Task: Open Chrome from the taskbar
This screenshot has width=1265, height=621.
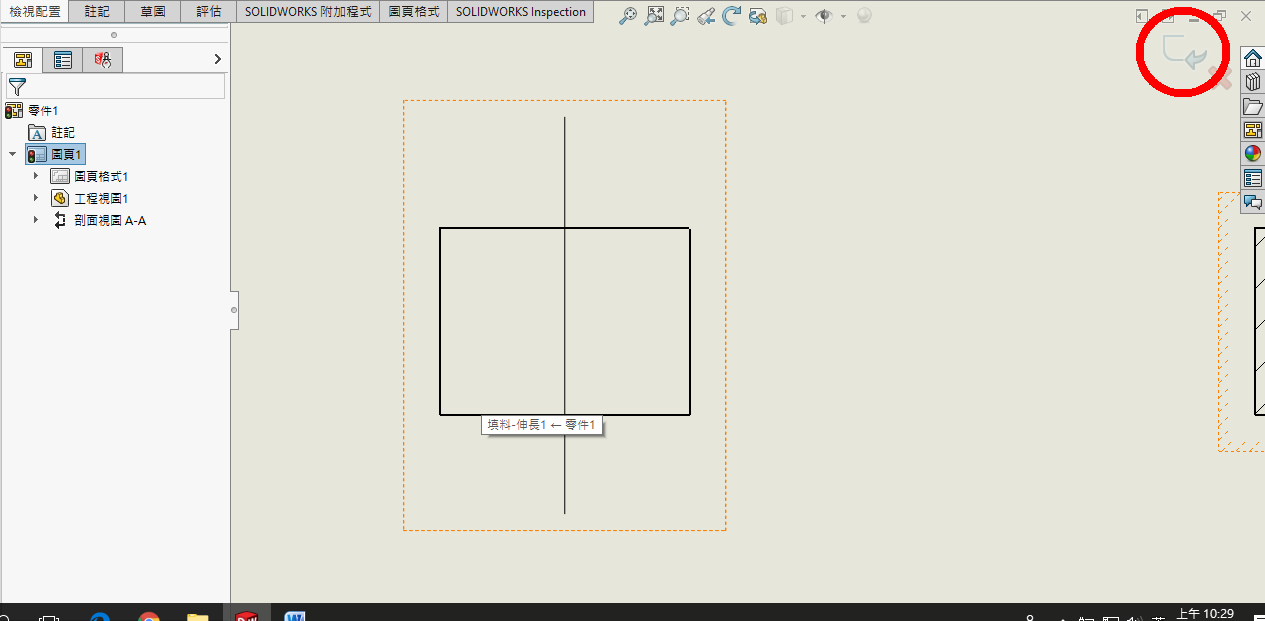Action: tap(149, 615)
